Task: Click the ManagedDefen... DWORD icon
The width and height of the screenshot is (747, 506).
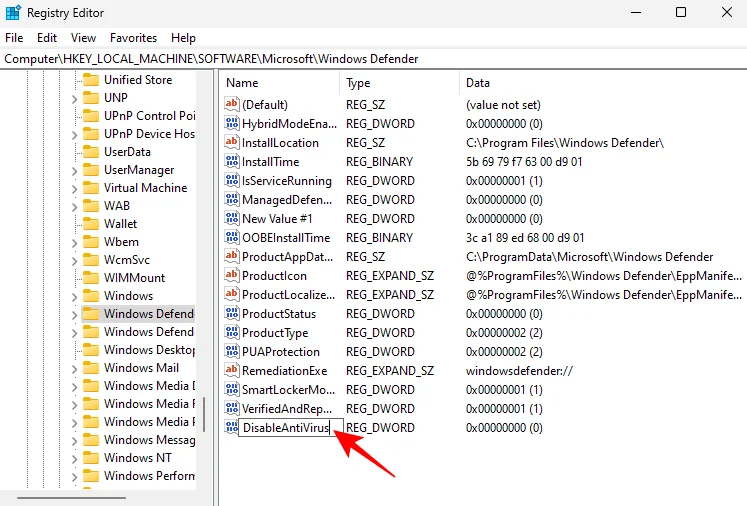Action: [x=232, y=199]
